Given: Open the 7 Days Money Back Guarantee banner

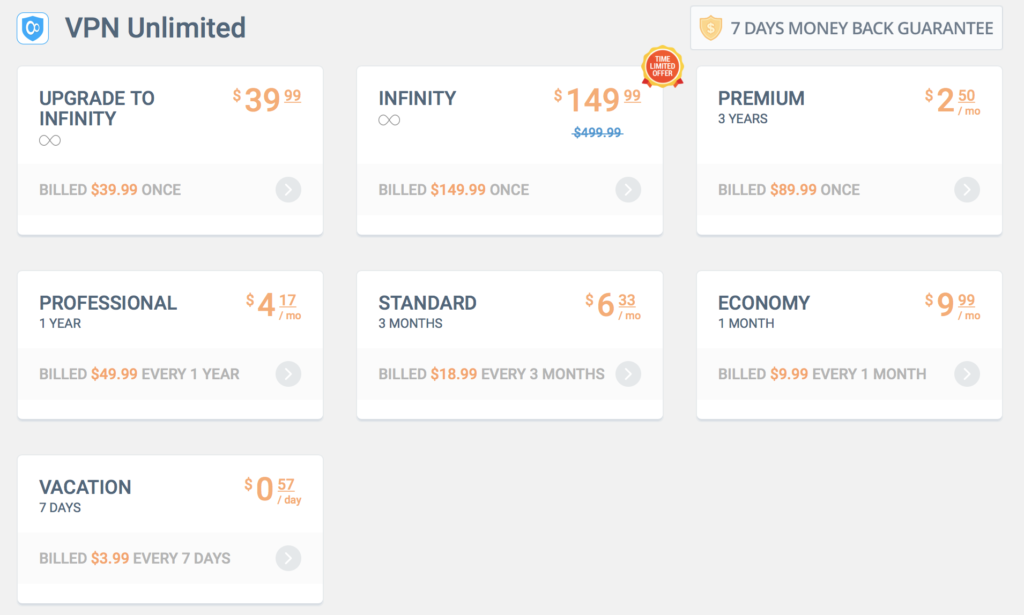Looking at the screenshot, I should click(846, 28).
